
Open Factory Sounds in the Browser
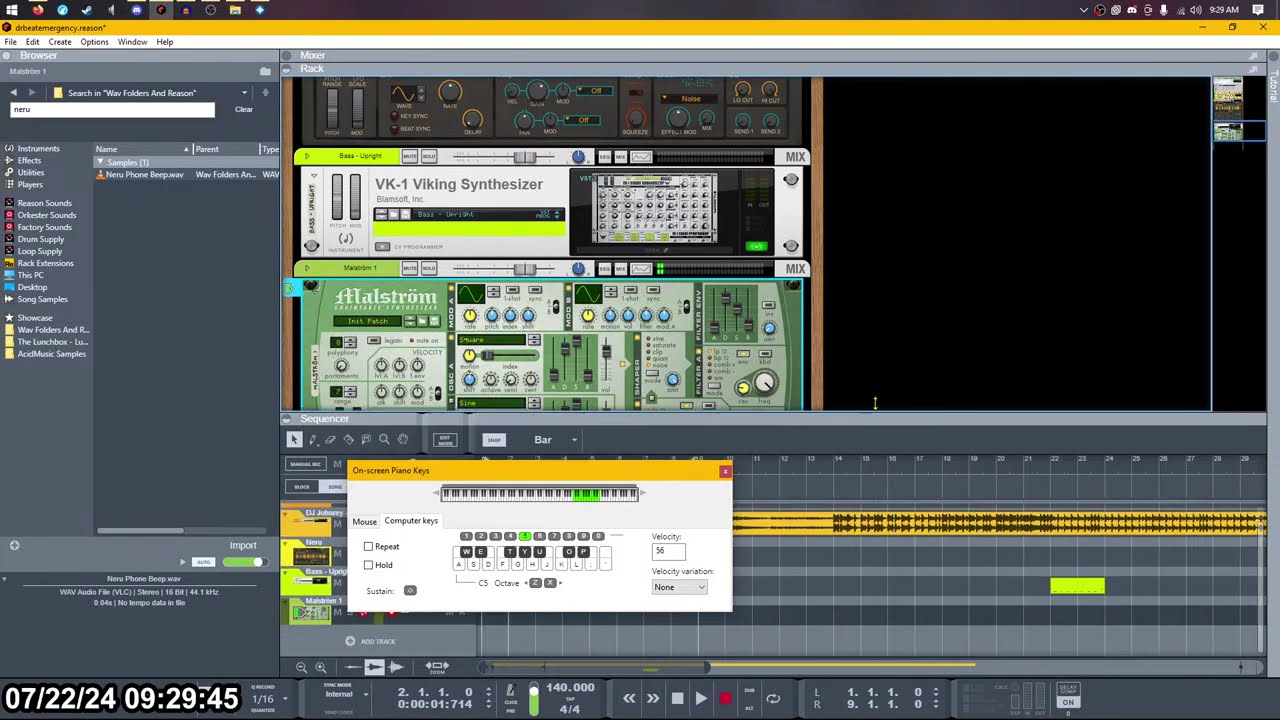44,227
